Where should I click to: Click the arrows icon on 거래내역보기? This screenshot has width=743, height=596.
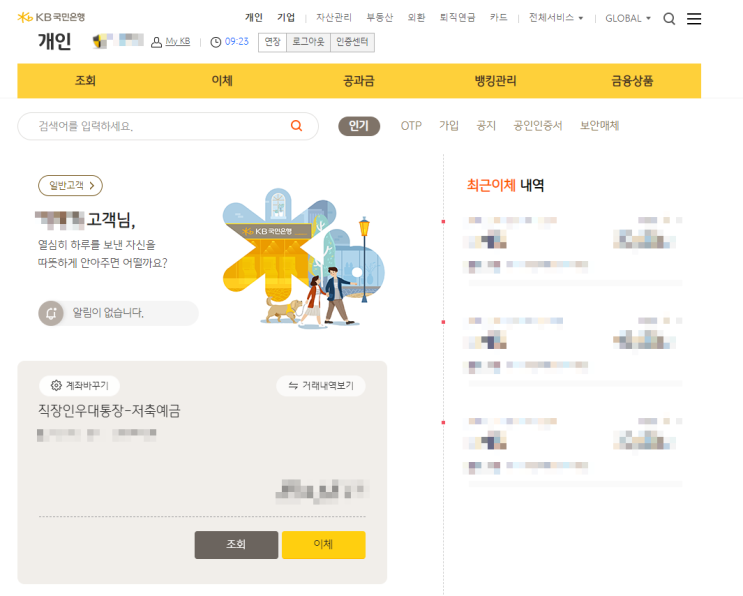[x=293, y=386]
